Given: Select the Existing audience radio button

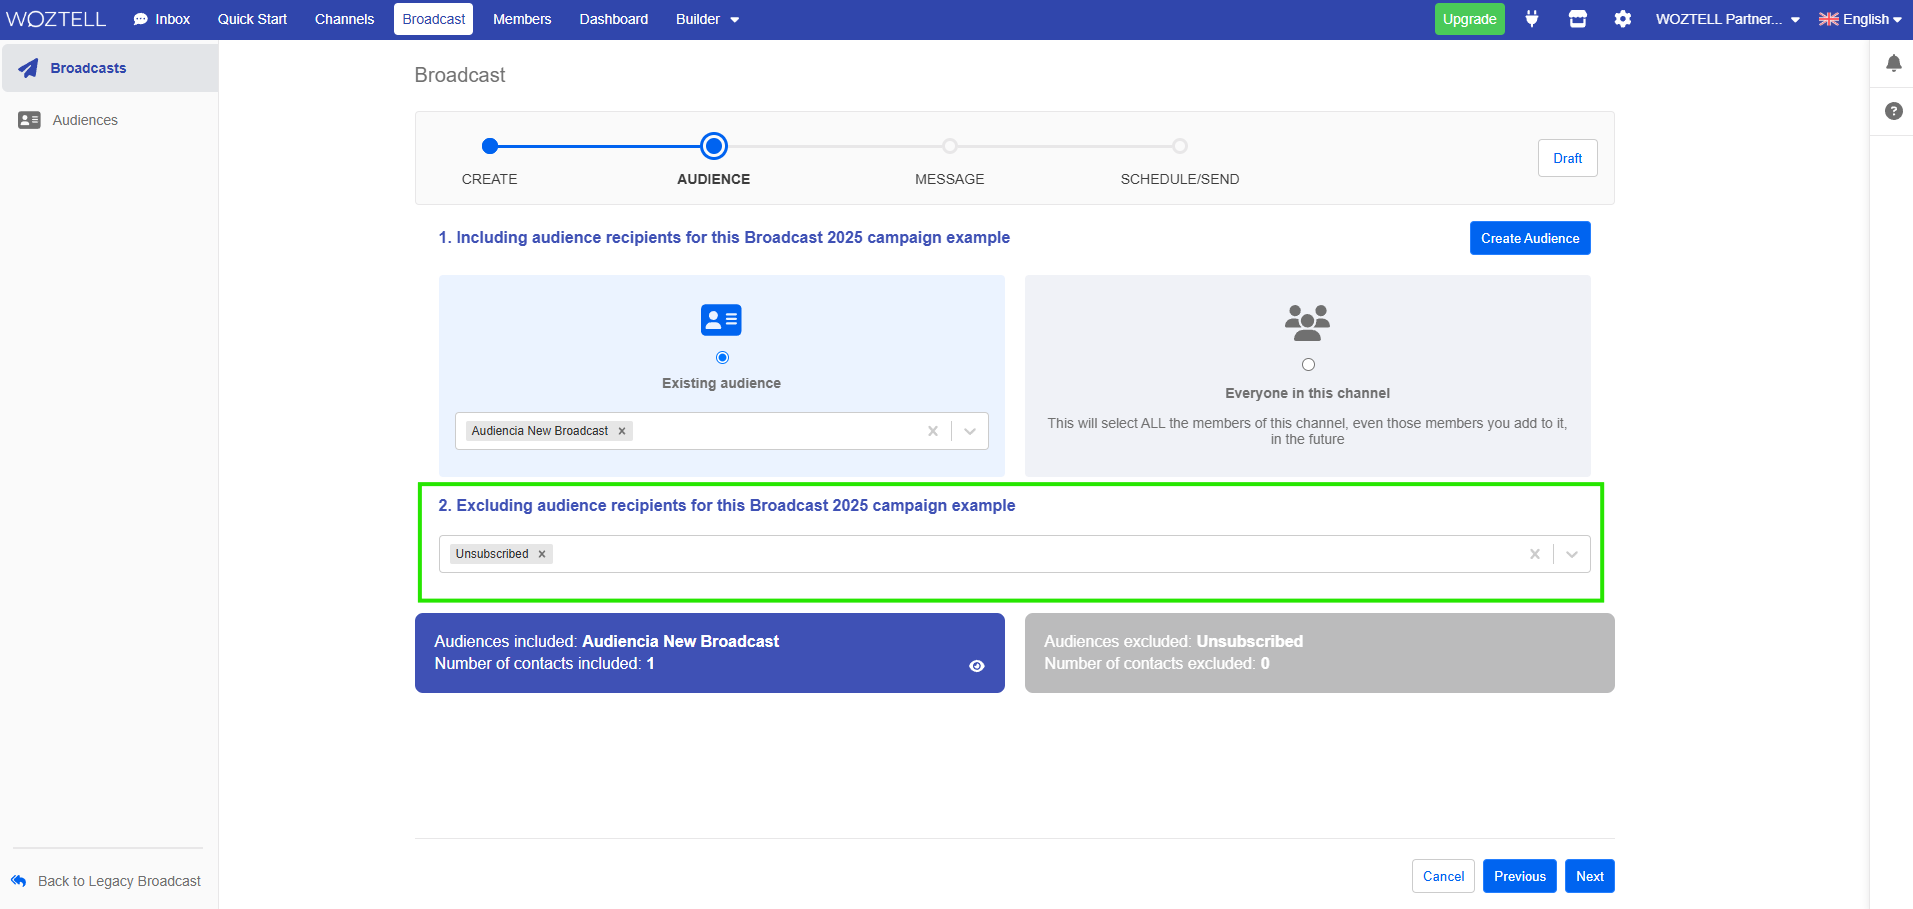Looking at the screenshot, I should point(722,357).
